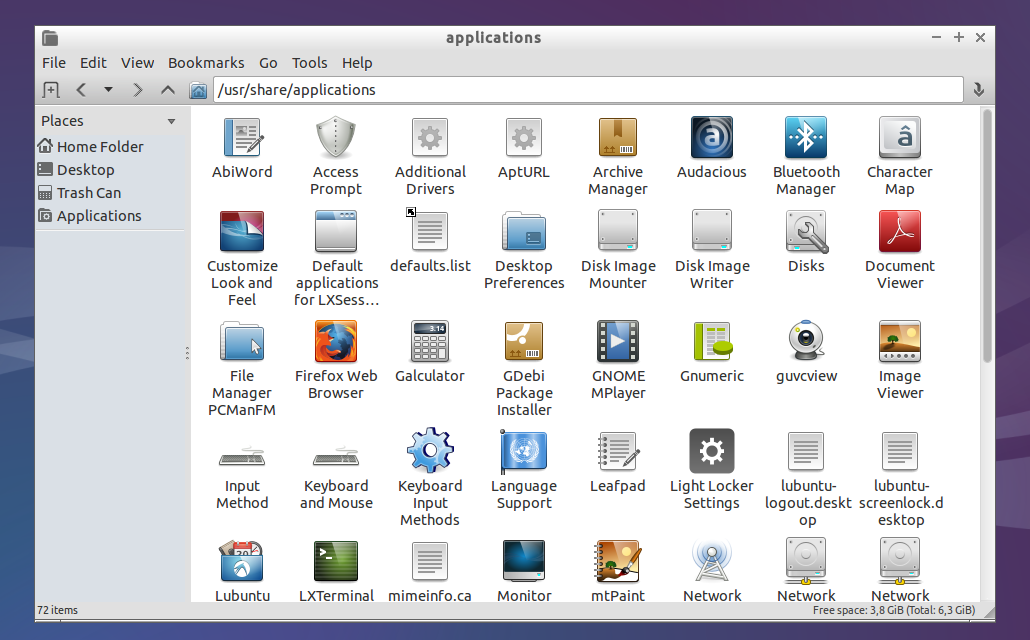Click the /usr/share/applications path field
This screenshot has width=1030, height=640.
(x=588, y=89)
